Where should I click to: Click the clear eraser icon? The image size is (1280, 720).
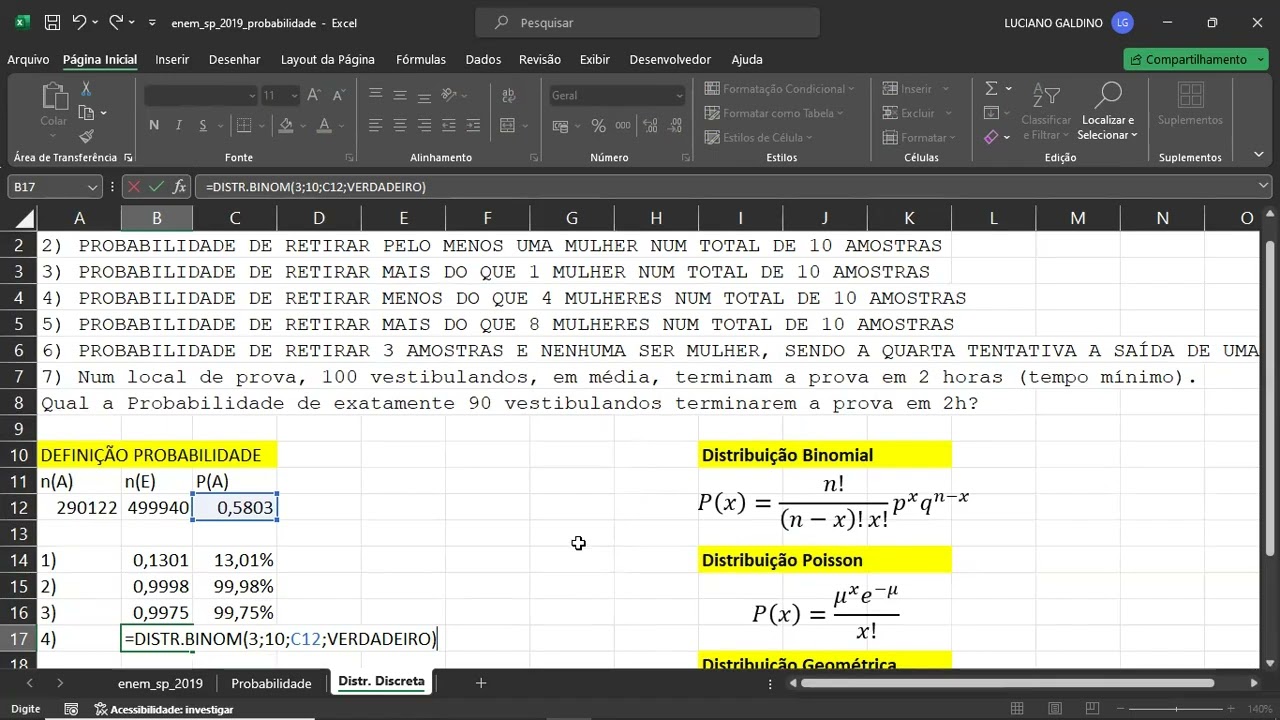click(991, 137)
